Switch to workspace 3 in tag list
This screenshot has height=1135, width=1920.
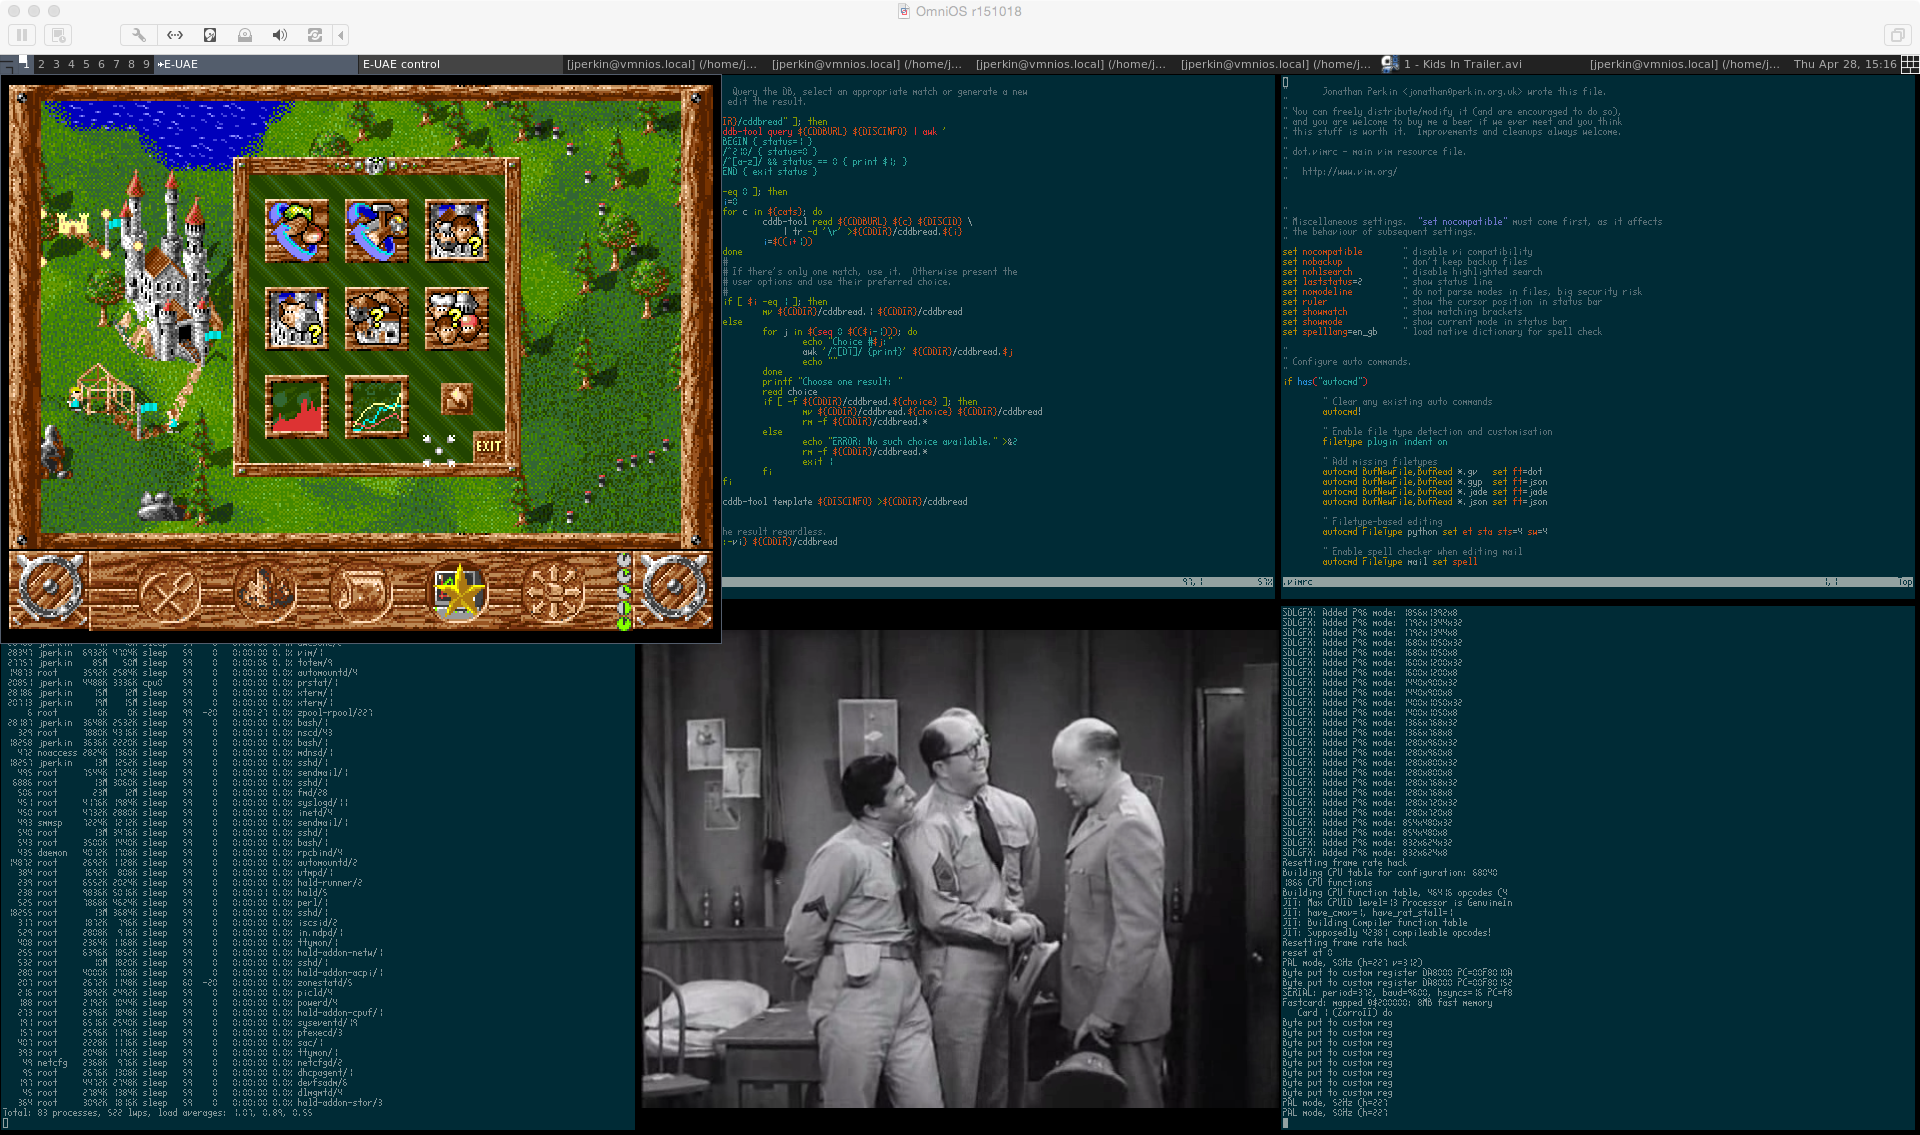click(56, 64)
